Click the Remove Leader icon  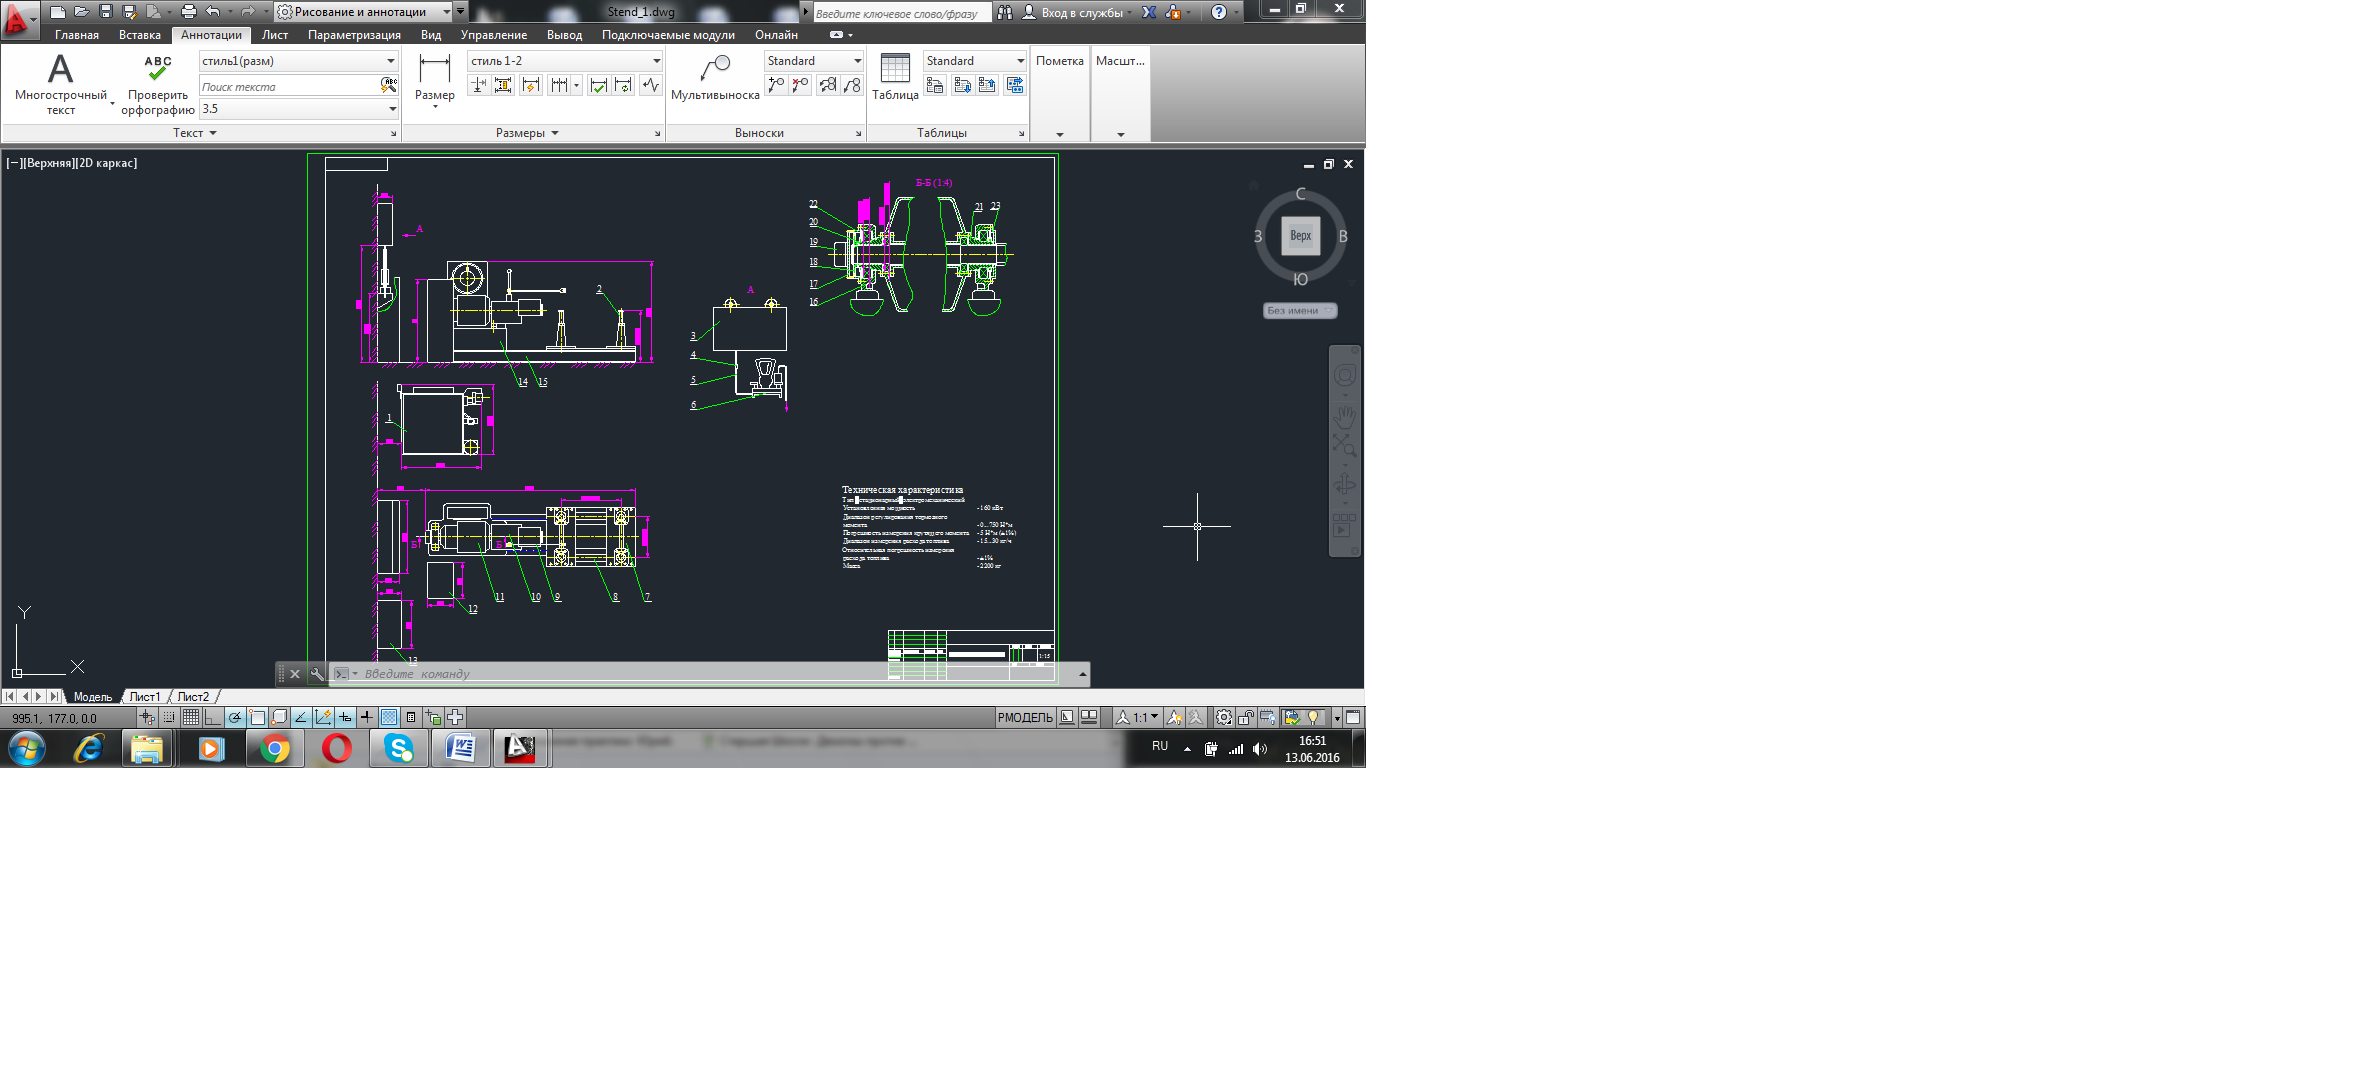coord(800,86)
